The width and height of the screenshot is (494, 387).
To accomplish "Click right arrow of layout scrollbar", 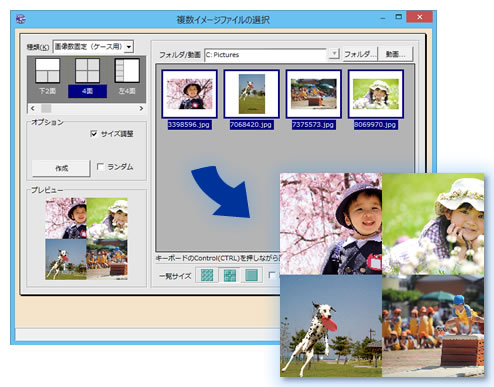I will coord(141,108).
